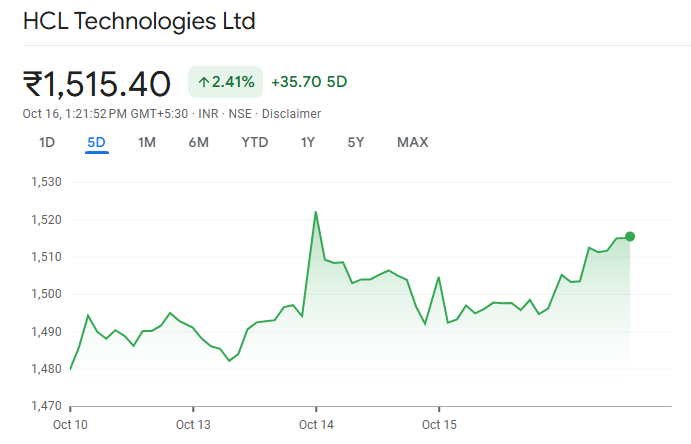Click the Oct 14 peak on chart
Viewport: 691px width, 444px height.
pos(316,212)
